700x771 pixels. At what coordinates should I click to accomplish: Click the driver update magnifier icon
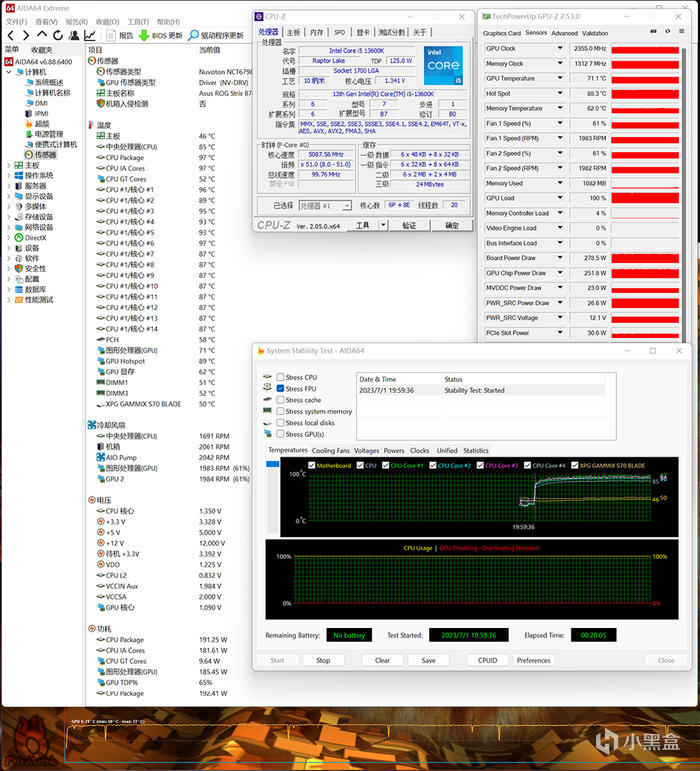pos(194,35)
